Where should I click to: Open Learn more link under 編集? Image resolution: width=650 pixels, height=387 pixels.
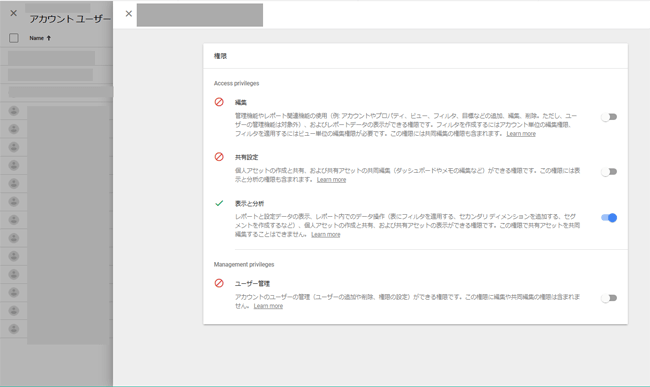521,134
